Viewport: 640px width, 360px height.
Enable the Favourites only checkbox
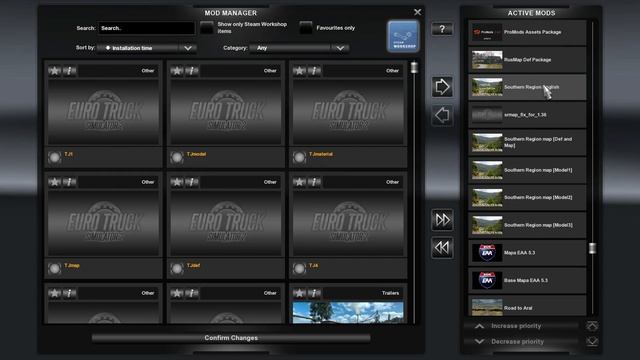[x=306, y=28]
